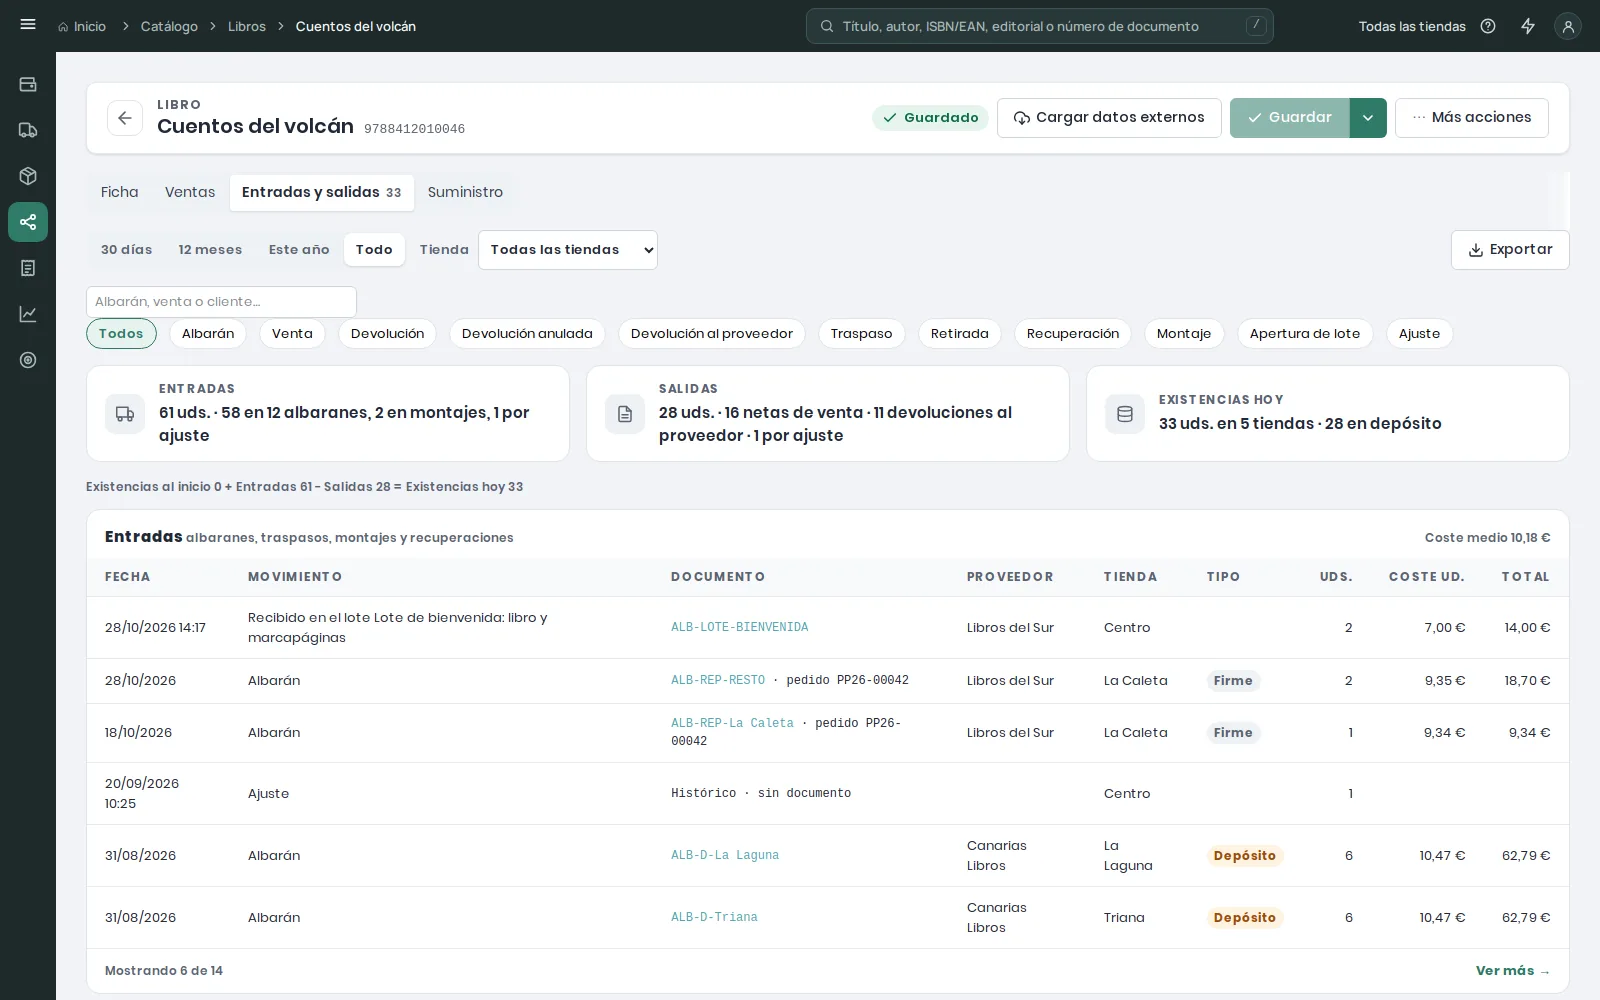The image size is (1600, 1000).
Task: Click the lightning bolt quick actions icon
Action: [1528, 26]
